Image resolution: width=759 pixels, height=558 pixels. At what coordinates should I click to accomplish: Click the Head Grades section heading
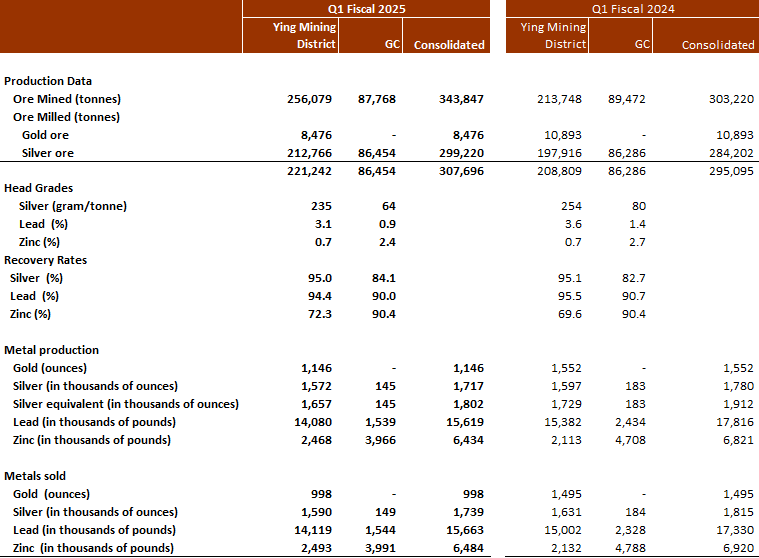point(38,188)
